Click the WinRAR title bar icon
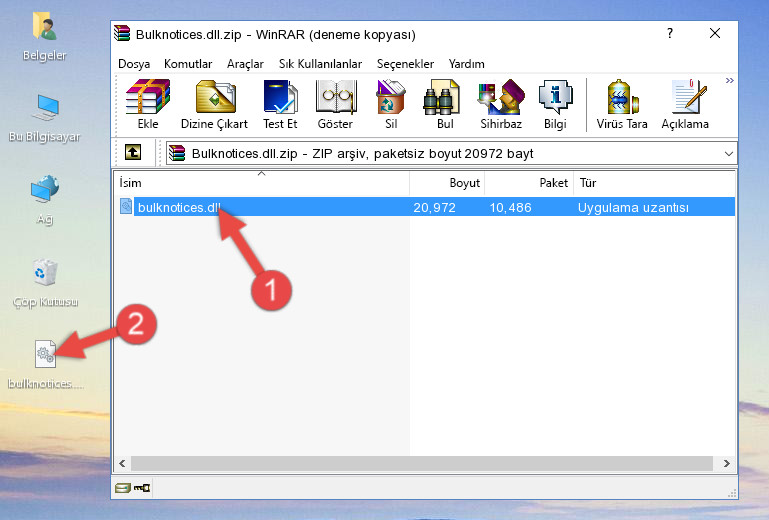This screenshot has height=520, width=769. pos(122,33)
